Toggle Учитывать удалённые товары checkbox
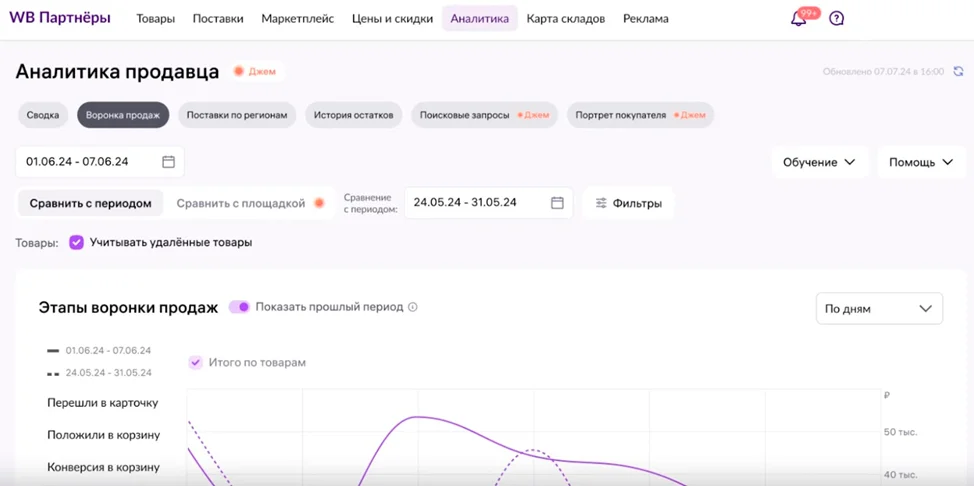 [x=76, y=242]
